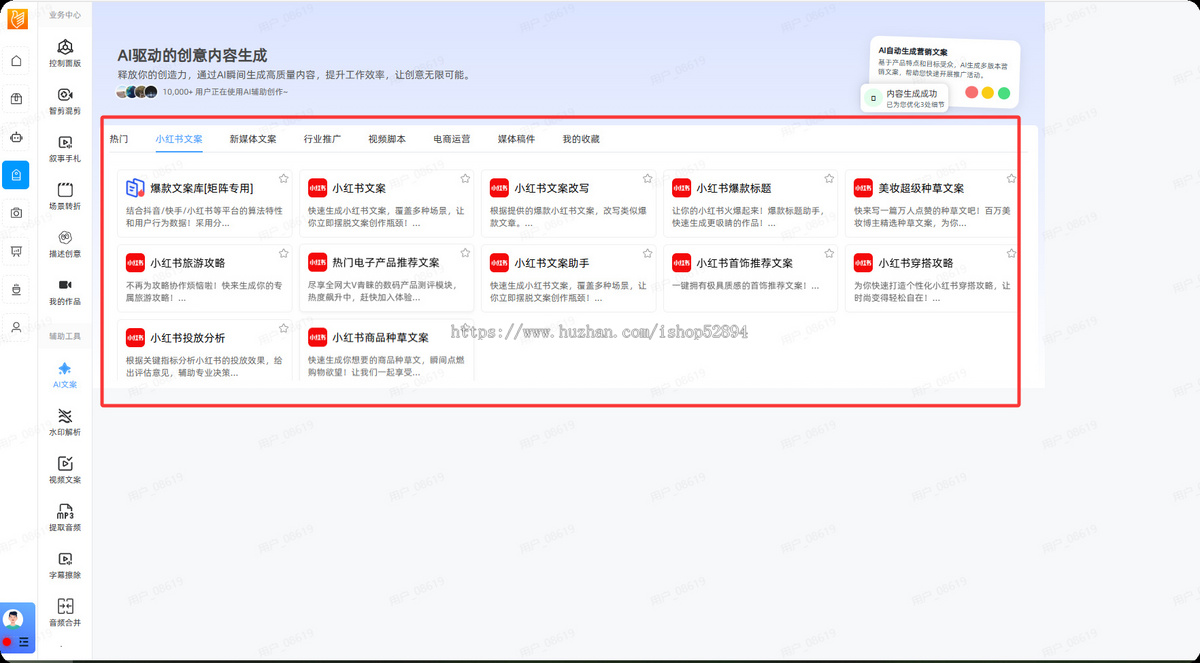The width and height of the screenshot is (1200, 663).
Task: Open the home icon in the left rail
Action: coord(16,61)
